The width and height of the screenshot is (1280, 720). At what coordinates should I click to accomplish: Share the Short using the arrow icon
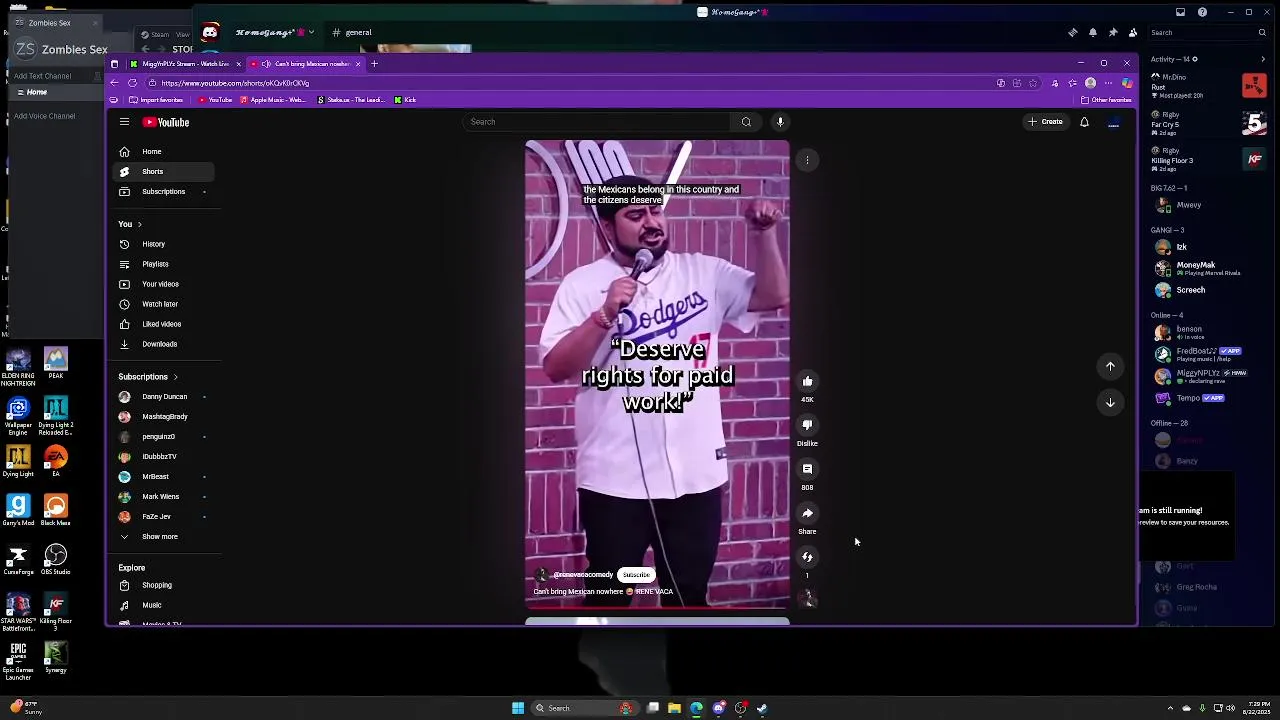[x=807, y=513]
